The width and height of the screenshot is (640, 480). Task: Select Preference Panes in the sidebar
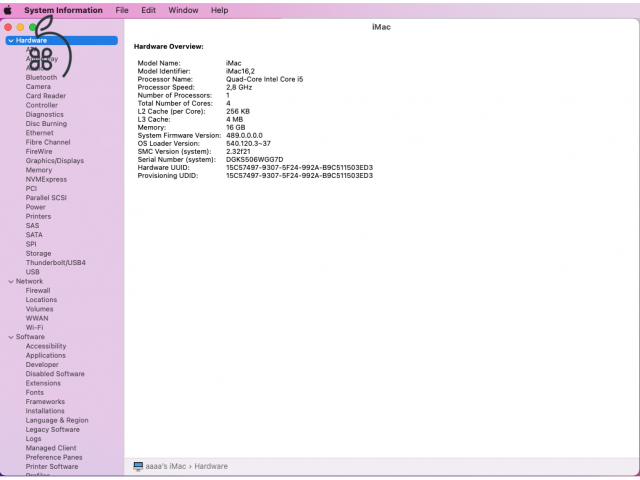(54, 458)
